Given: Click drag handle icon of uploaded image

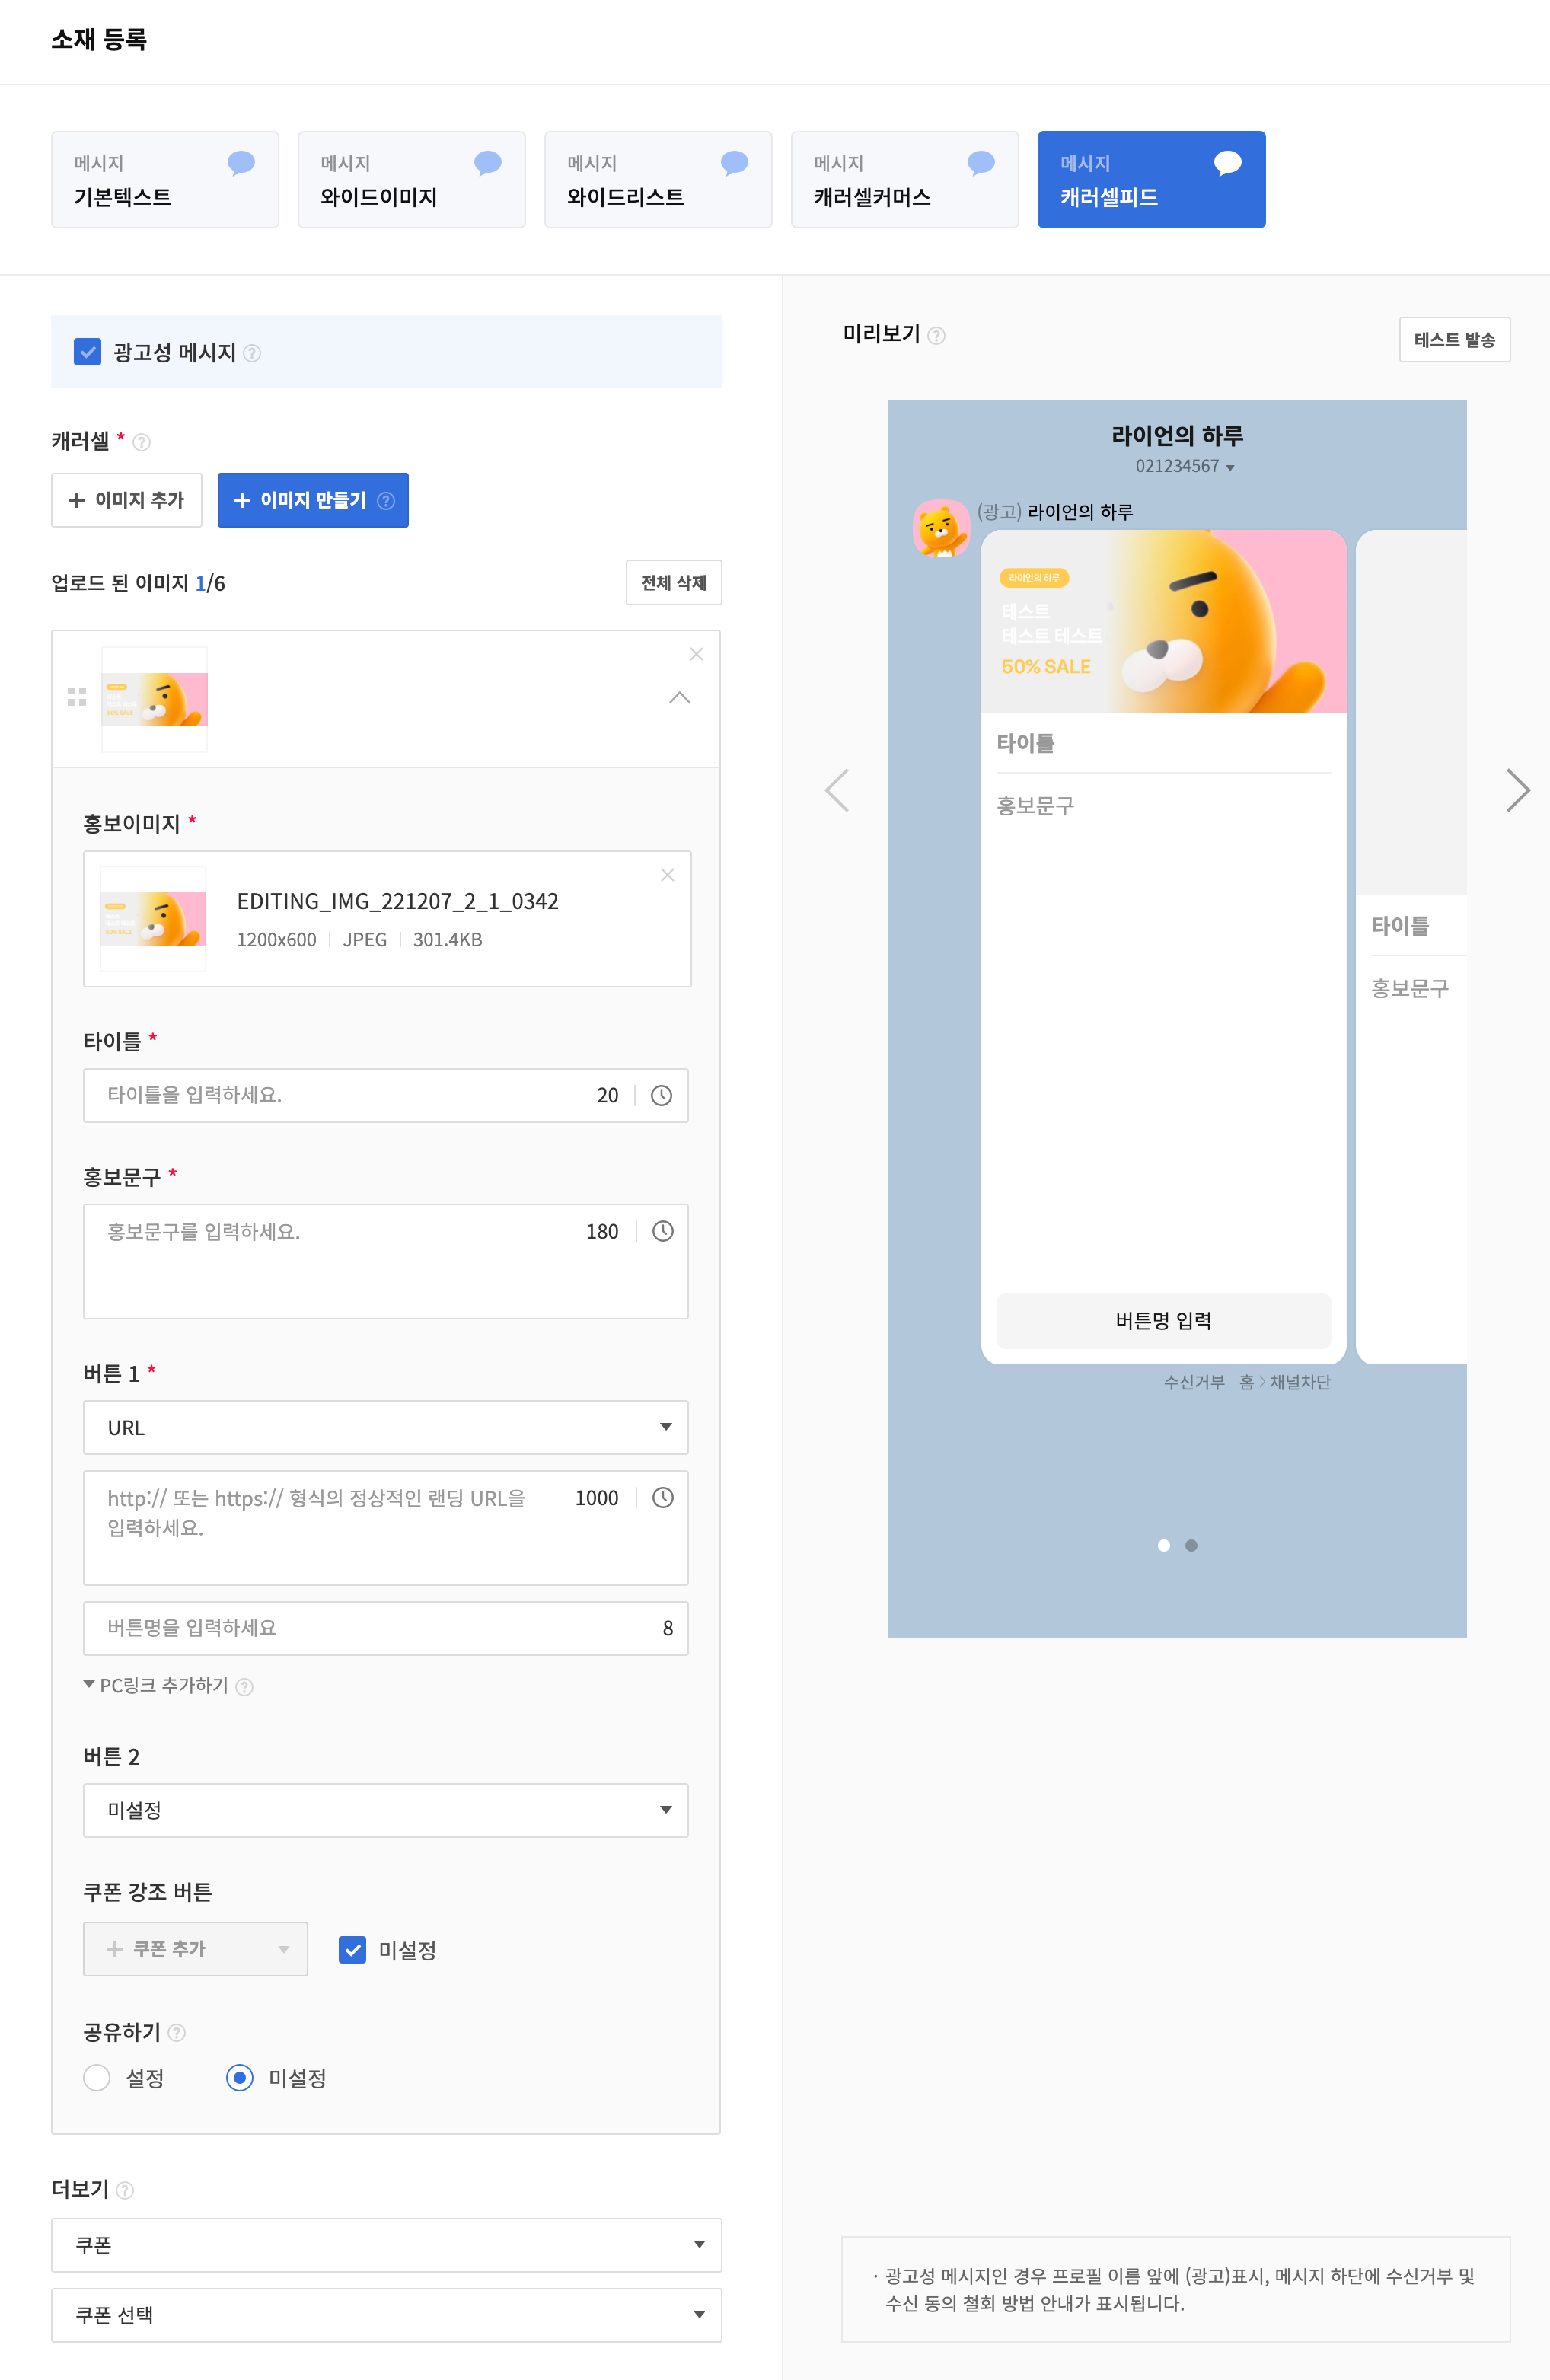Looking at the screenshot, I should pyautogui.click(x=77, y=697).
